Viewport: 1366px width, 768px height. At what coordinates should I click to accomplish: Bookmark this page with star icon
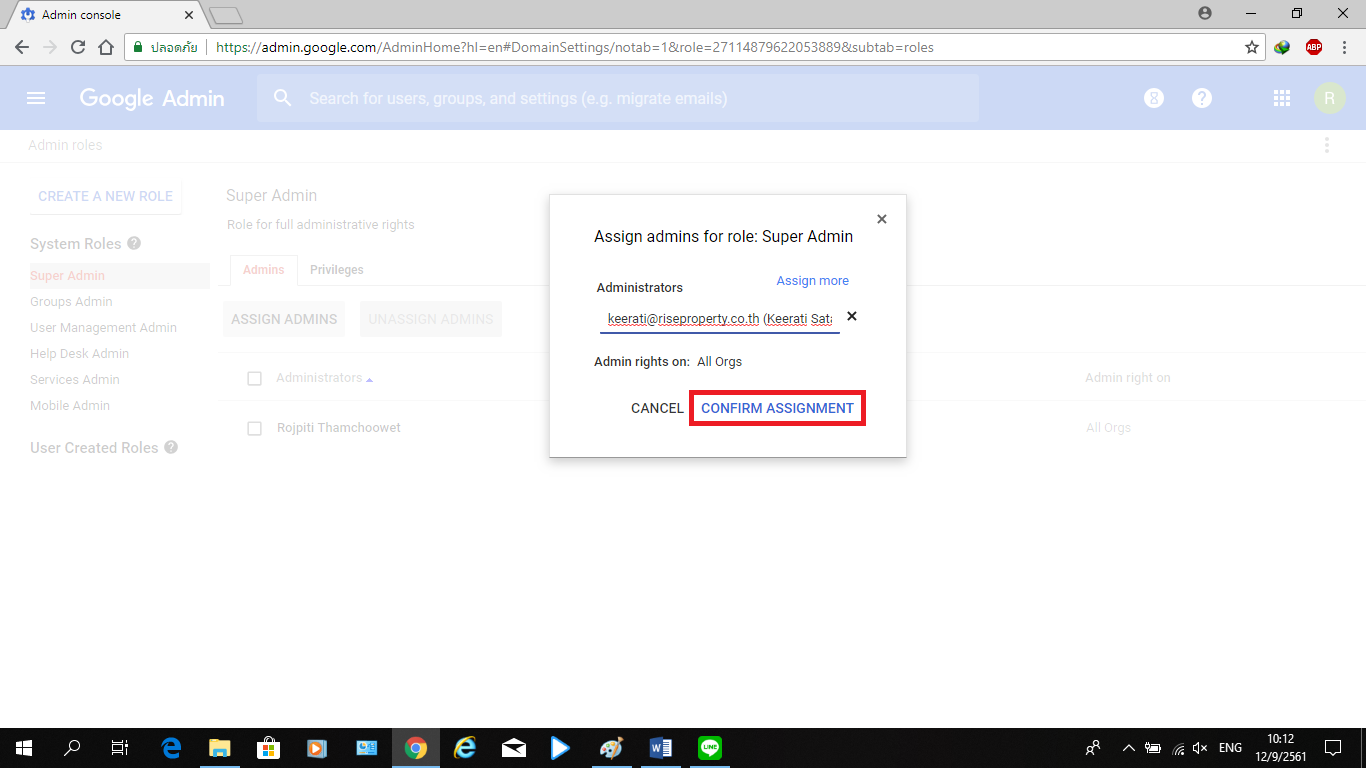click(x=1251, y=47)
